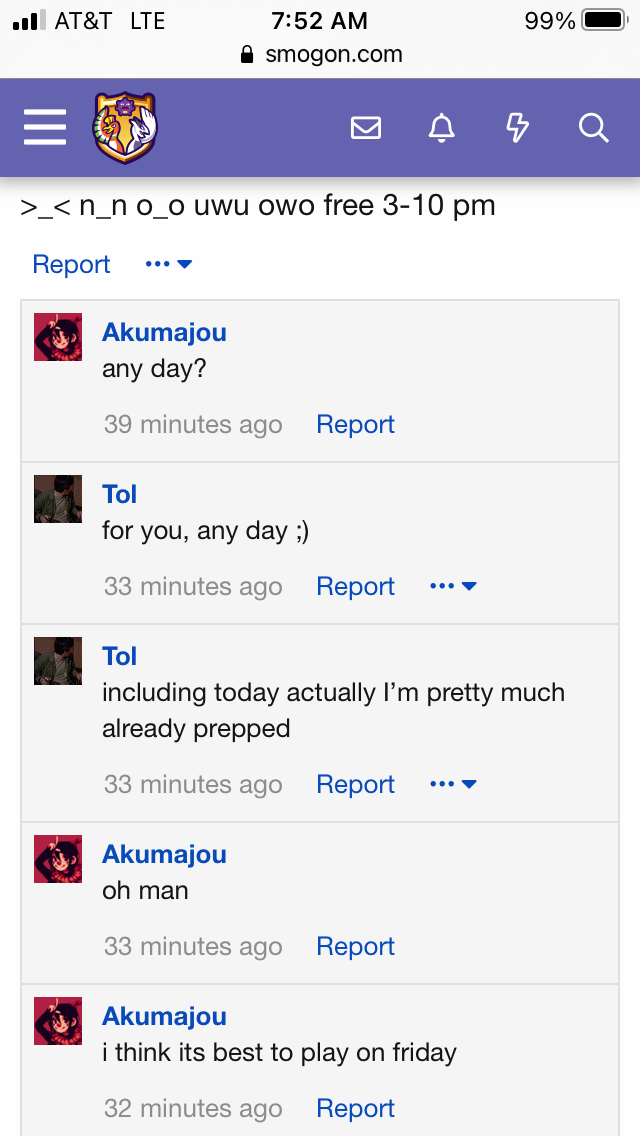Expand options for "including today actually" comment

tap(453, 784)
